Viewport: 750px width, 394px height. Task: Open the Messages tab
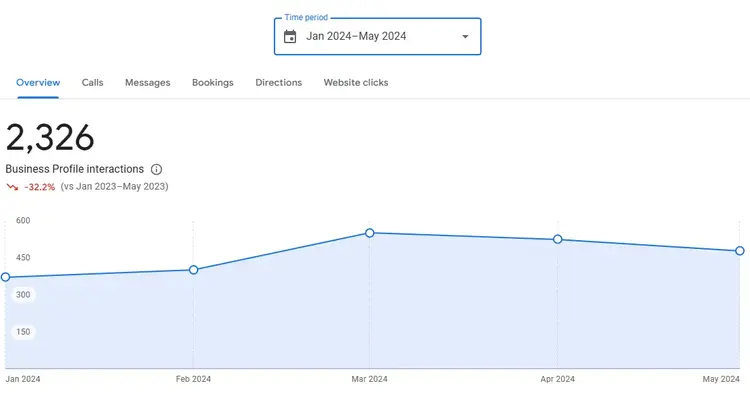[148, 83]
